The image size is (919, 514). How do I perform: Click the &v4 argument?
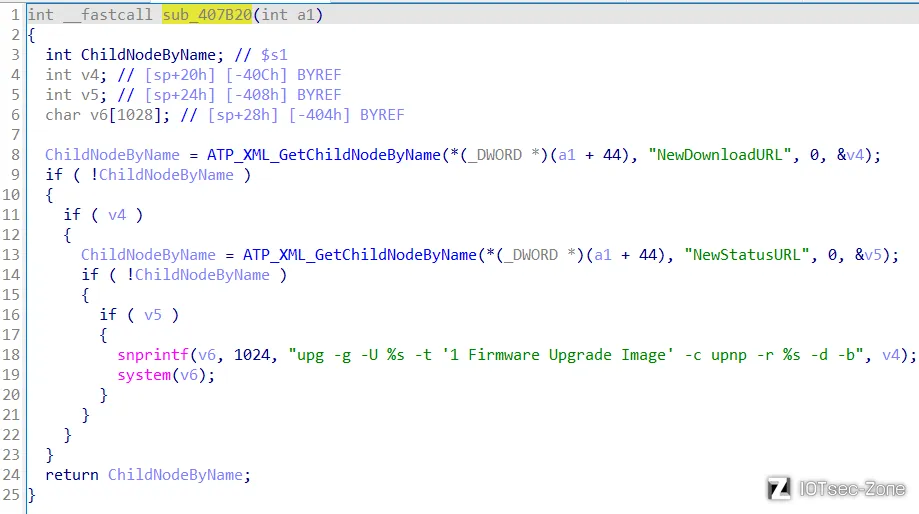(850, 155)
